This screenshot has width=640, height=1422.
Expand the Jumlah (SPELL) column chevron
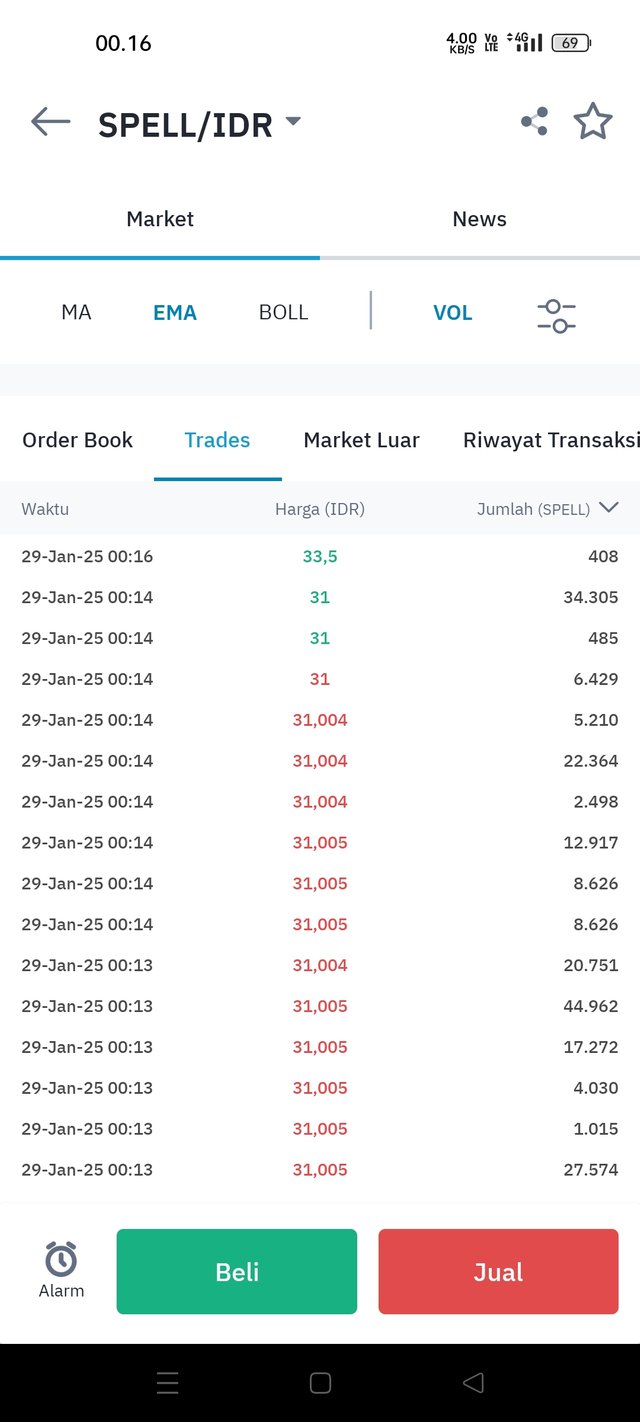click(x=608, y=508)
